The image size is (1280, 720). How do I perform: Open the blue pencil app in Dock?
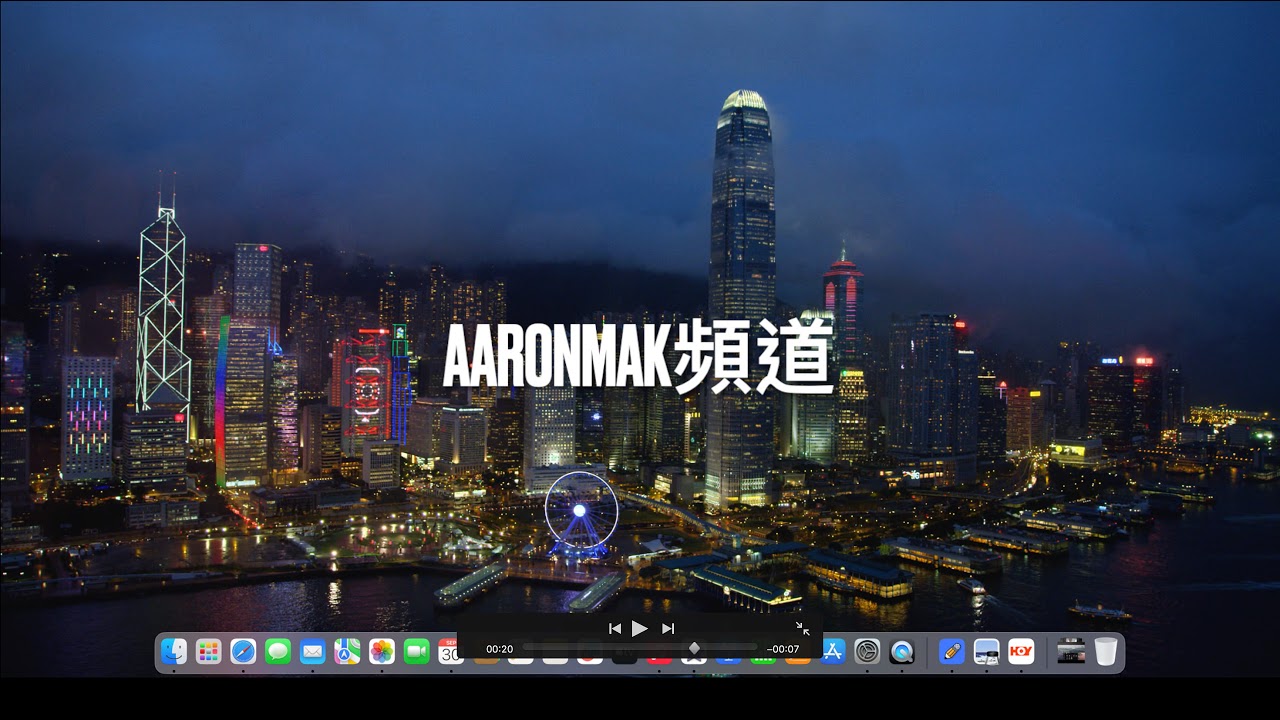pyautogui.click(x=952, y=652)
